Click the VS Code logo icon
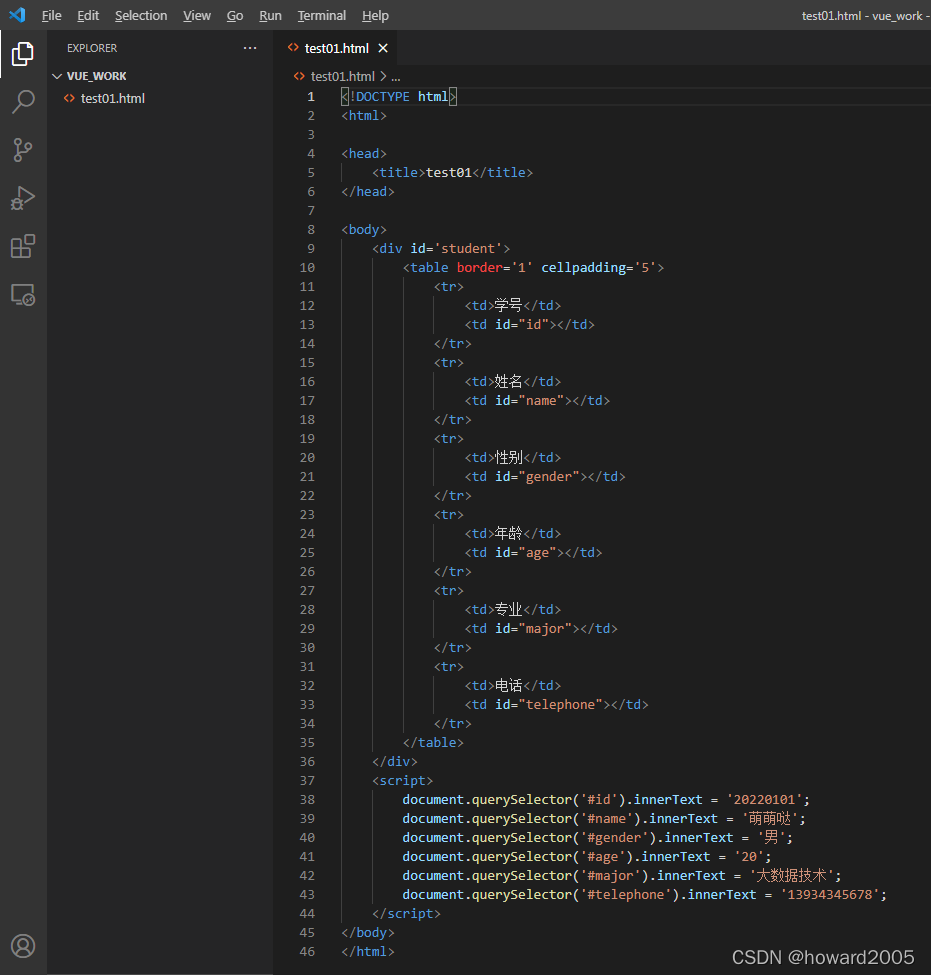Image resolution: width=931 pixels, height=975 pixels. point(17,15)
